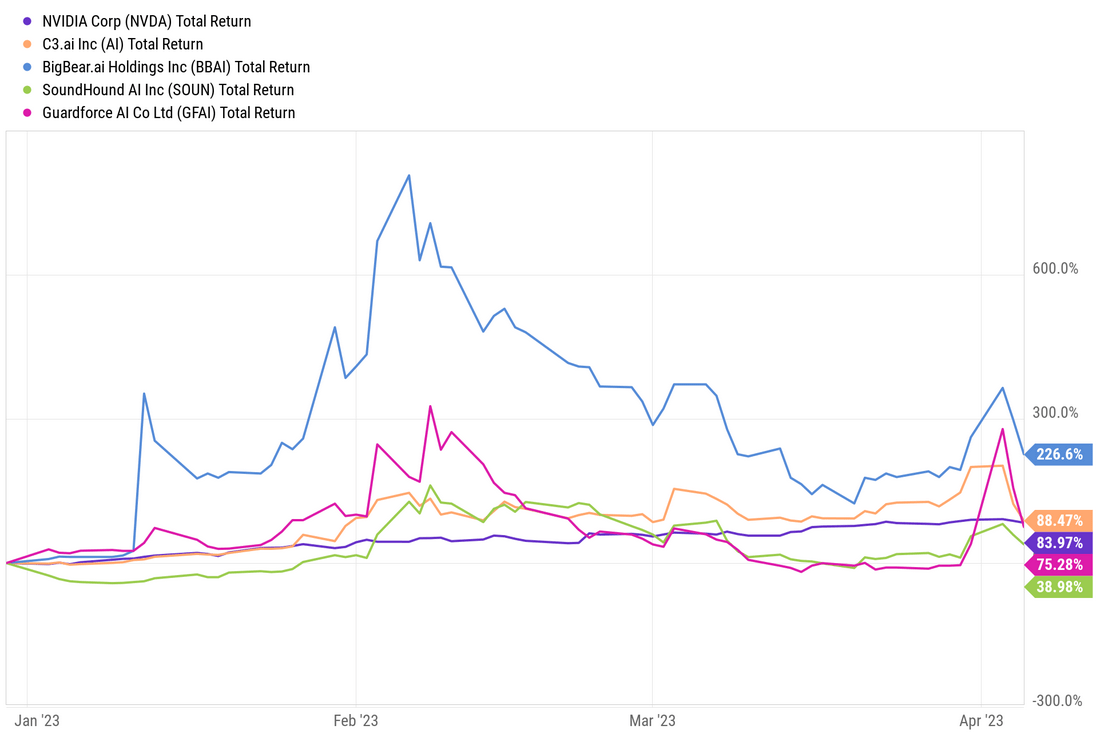
Task: Click the blue 226.6% value tag
Action: tap(1059, 454)
